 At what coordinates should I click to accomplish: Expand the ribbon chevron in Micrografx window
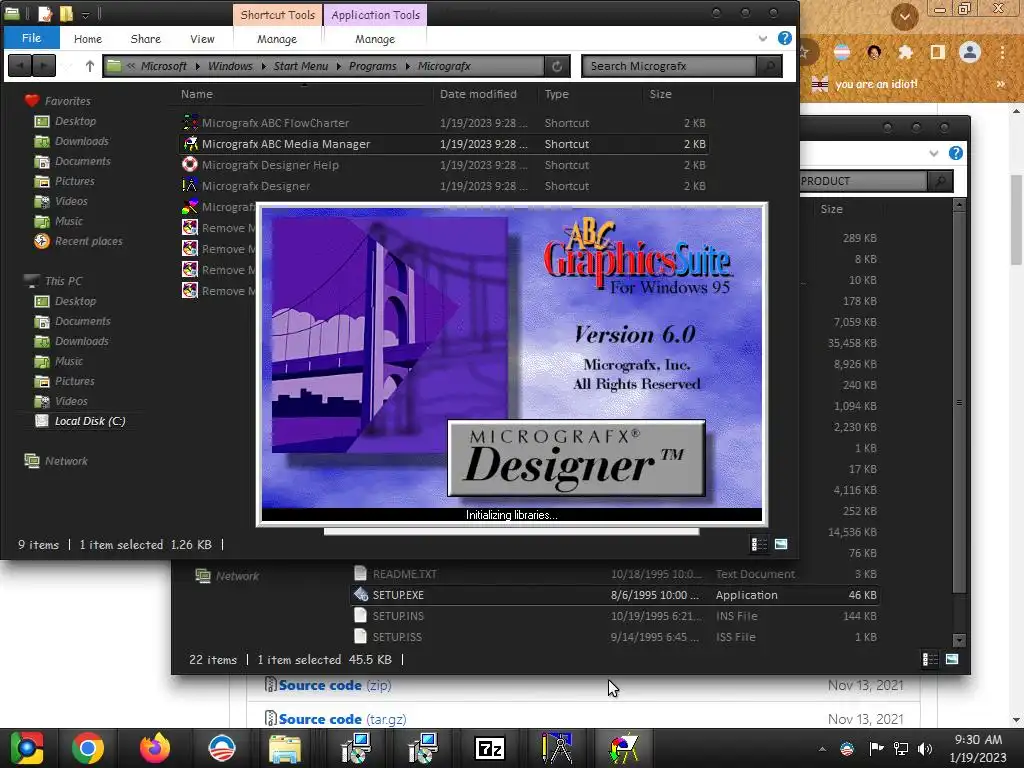[x=763, y=39]
